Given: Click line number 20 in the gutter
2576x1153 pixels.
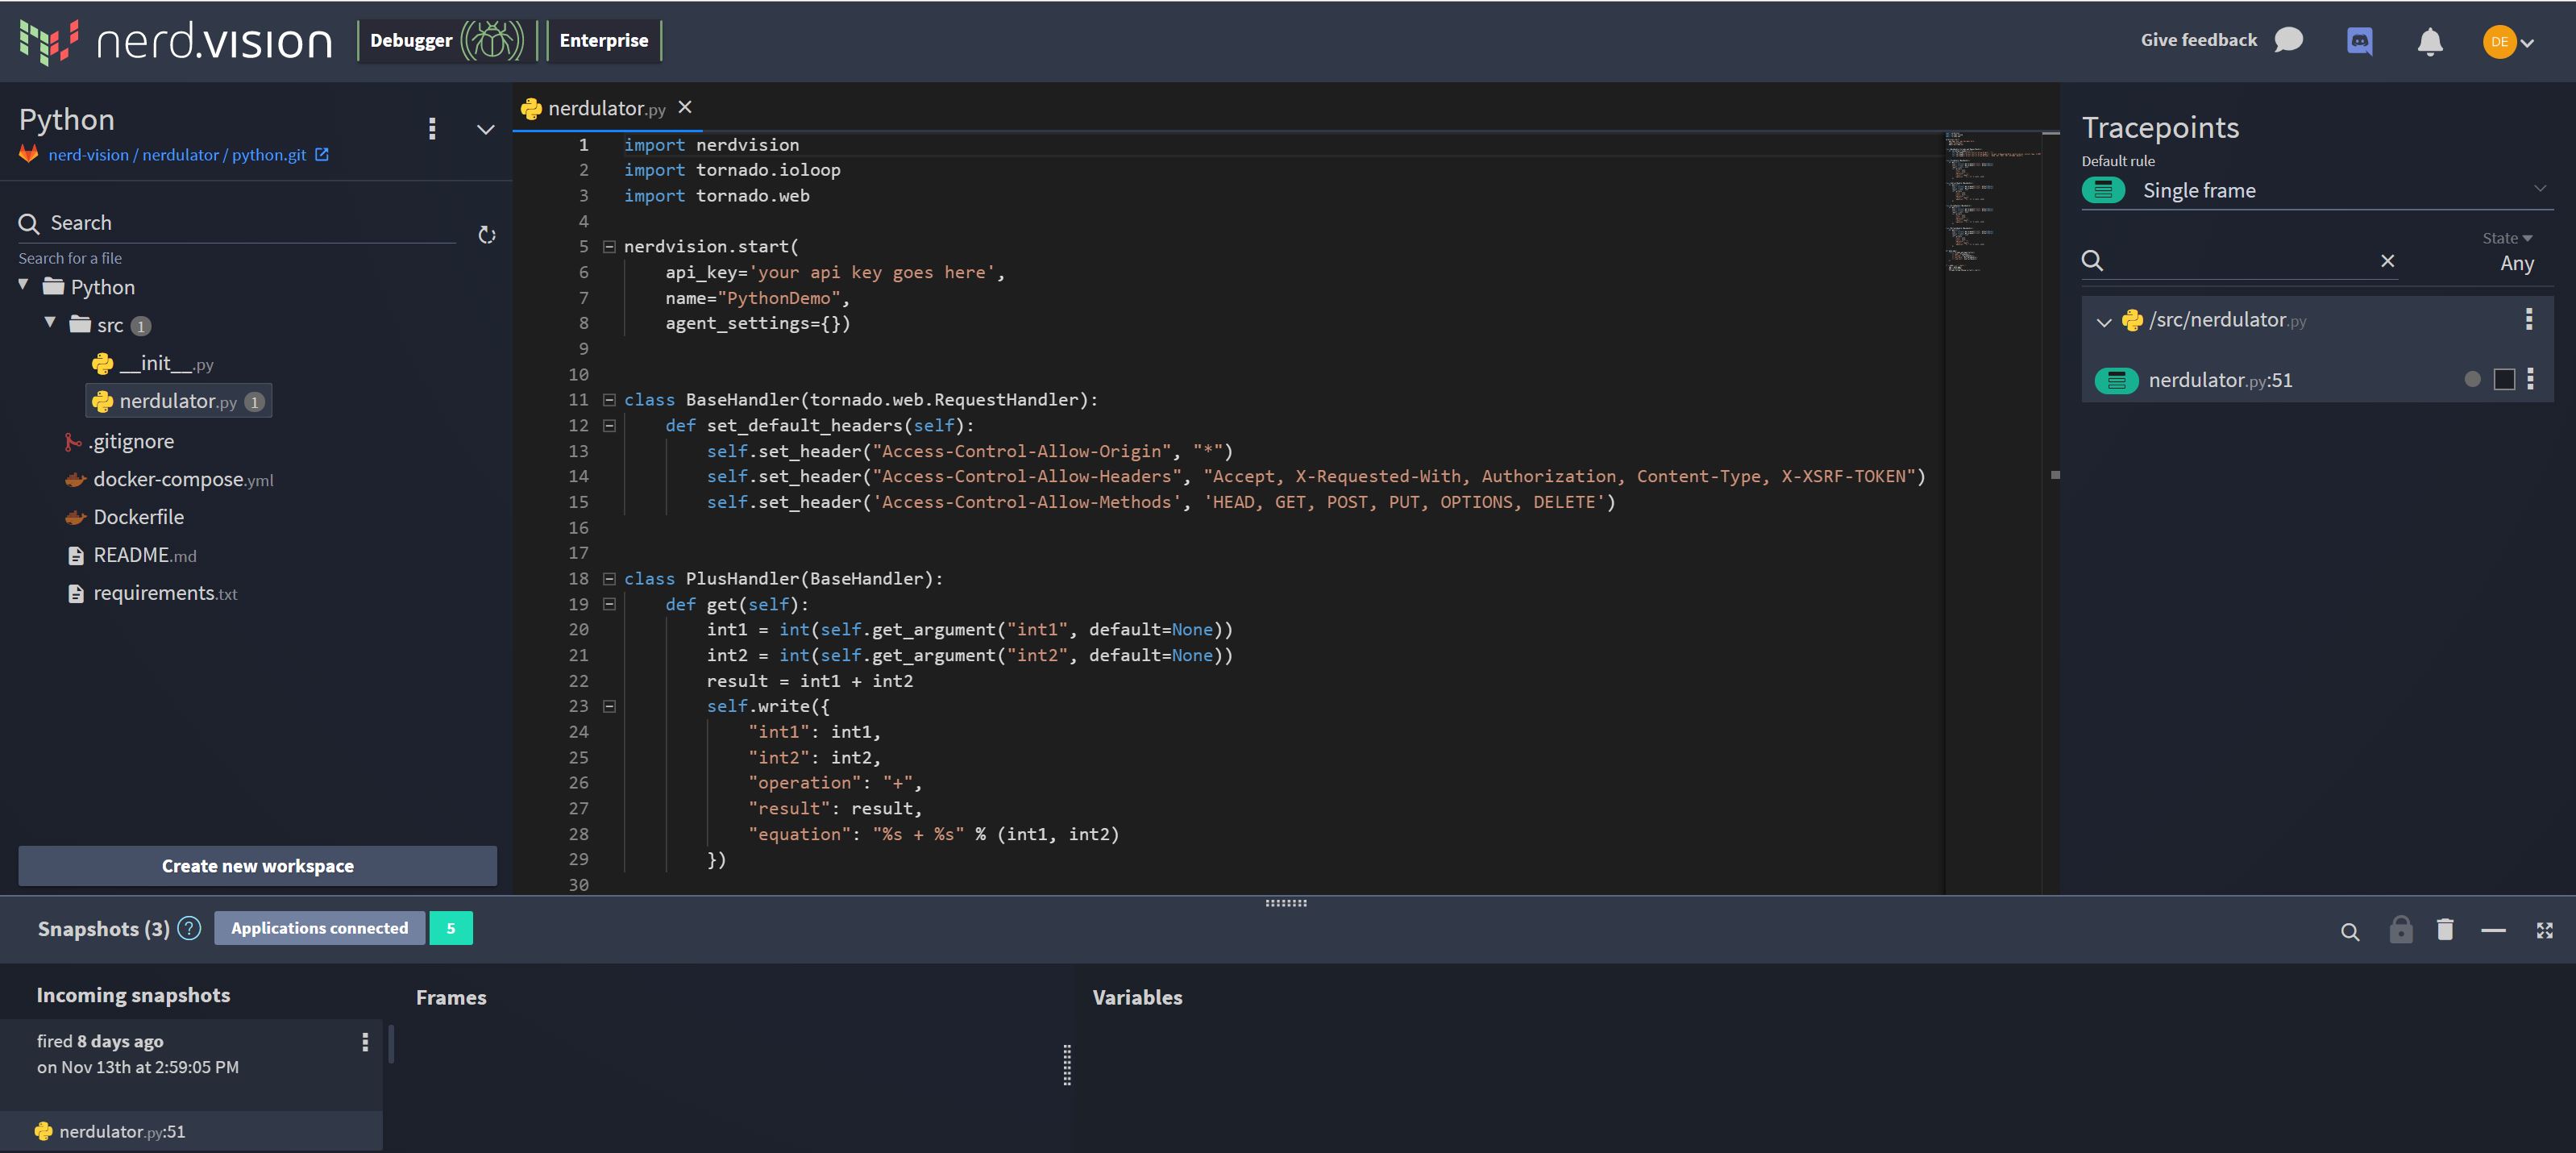Looking at the screenshot, I should point(579,629).
